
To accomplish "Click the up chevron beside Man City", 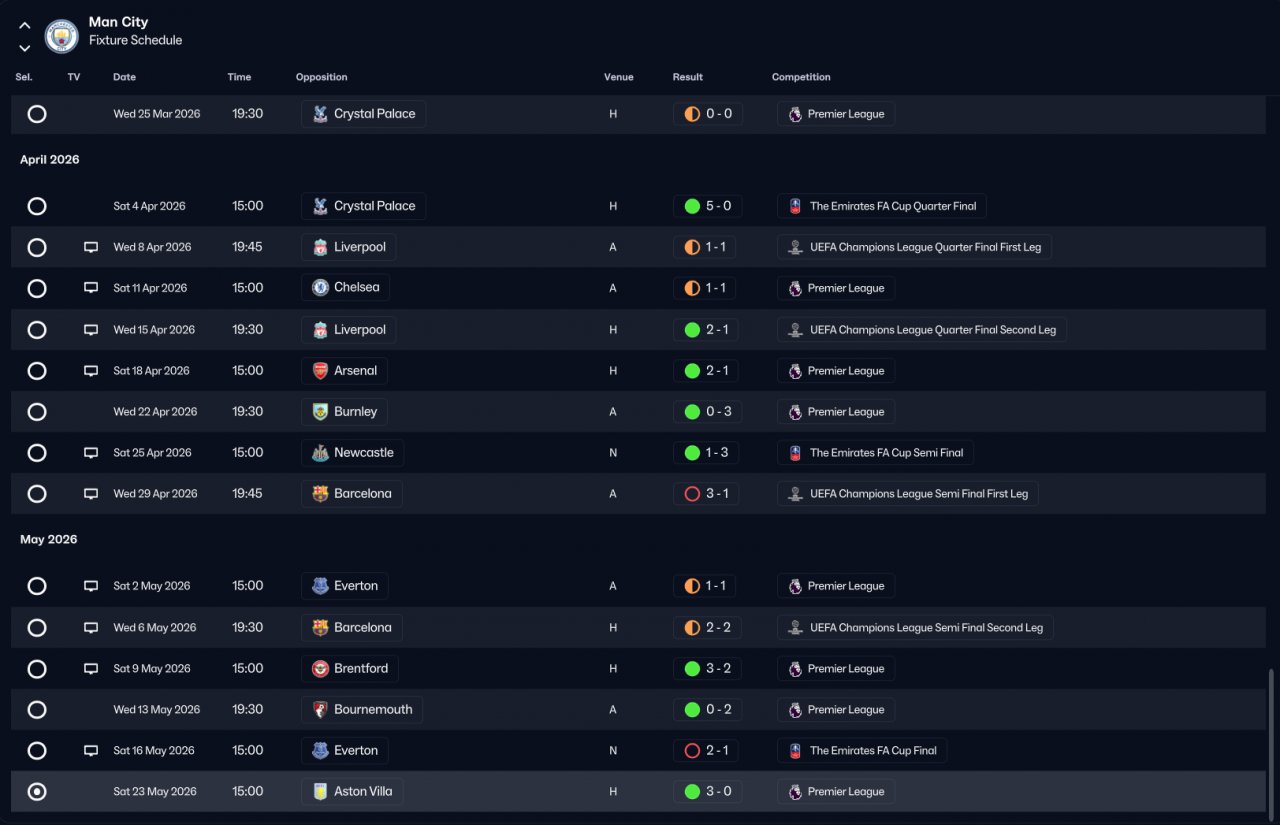I will (25, 25).
